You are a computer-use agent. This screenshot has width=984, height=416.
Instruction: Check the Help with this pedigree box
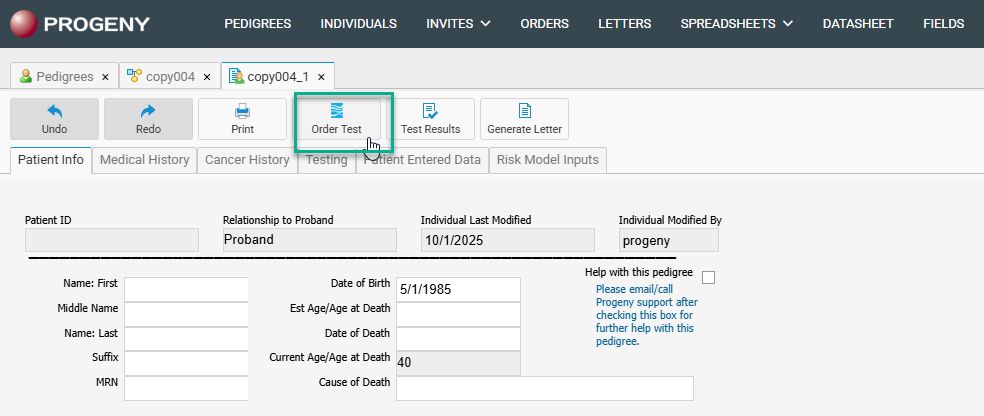coord(709,277)
